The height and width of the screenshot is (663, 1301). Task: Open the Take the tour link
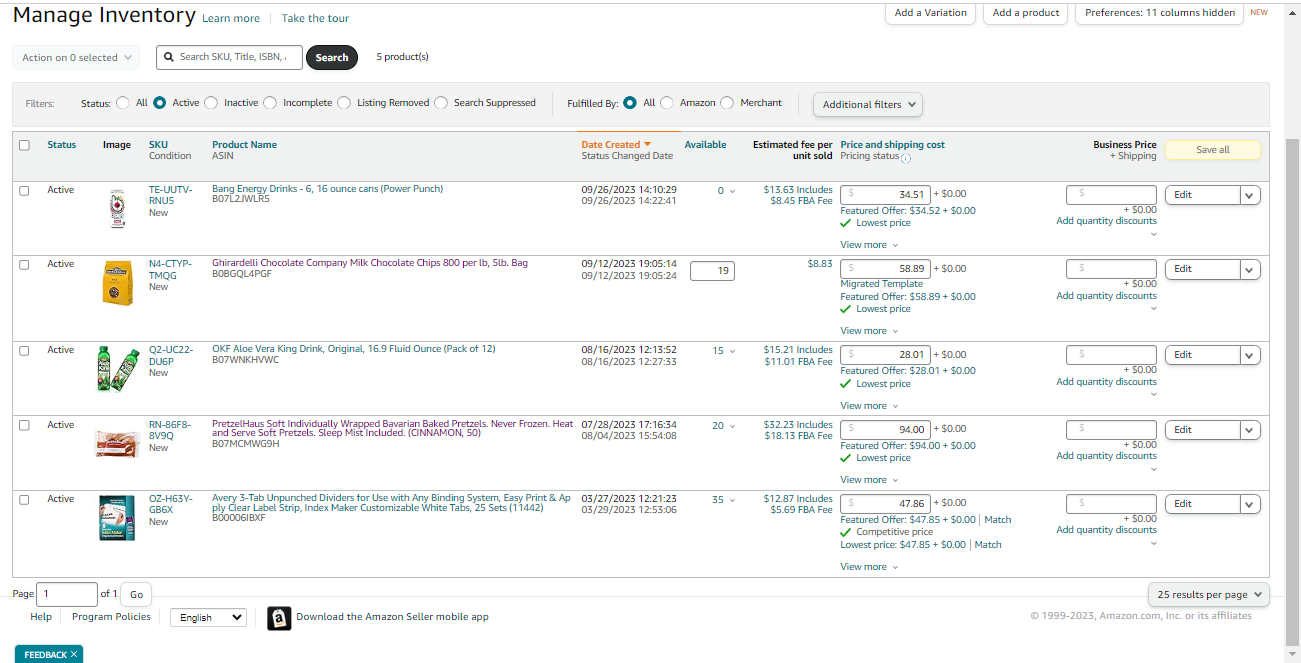click(x=315, y=18)
